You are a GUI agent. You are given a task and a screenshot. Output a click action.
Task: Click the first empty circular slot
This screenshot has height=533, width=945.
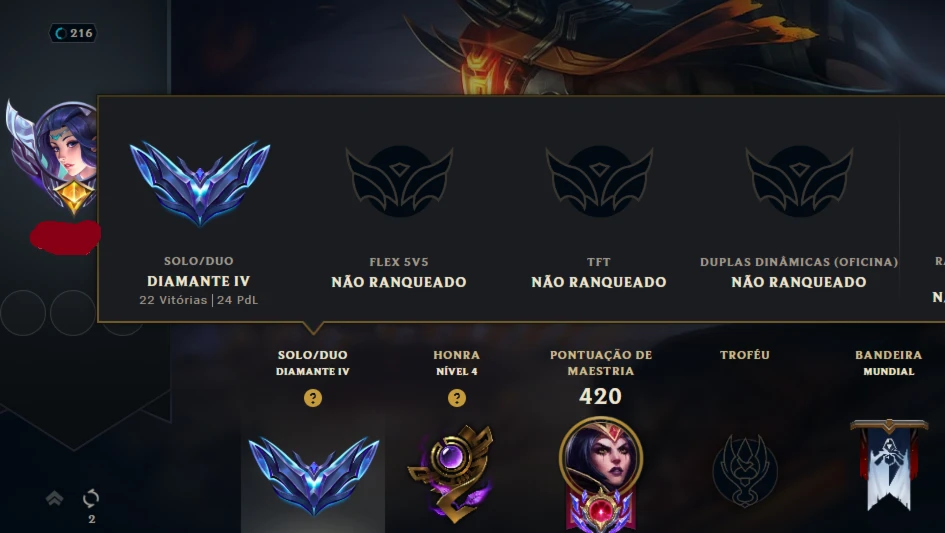tap(23, 313)
